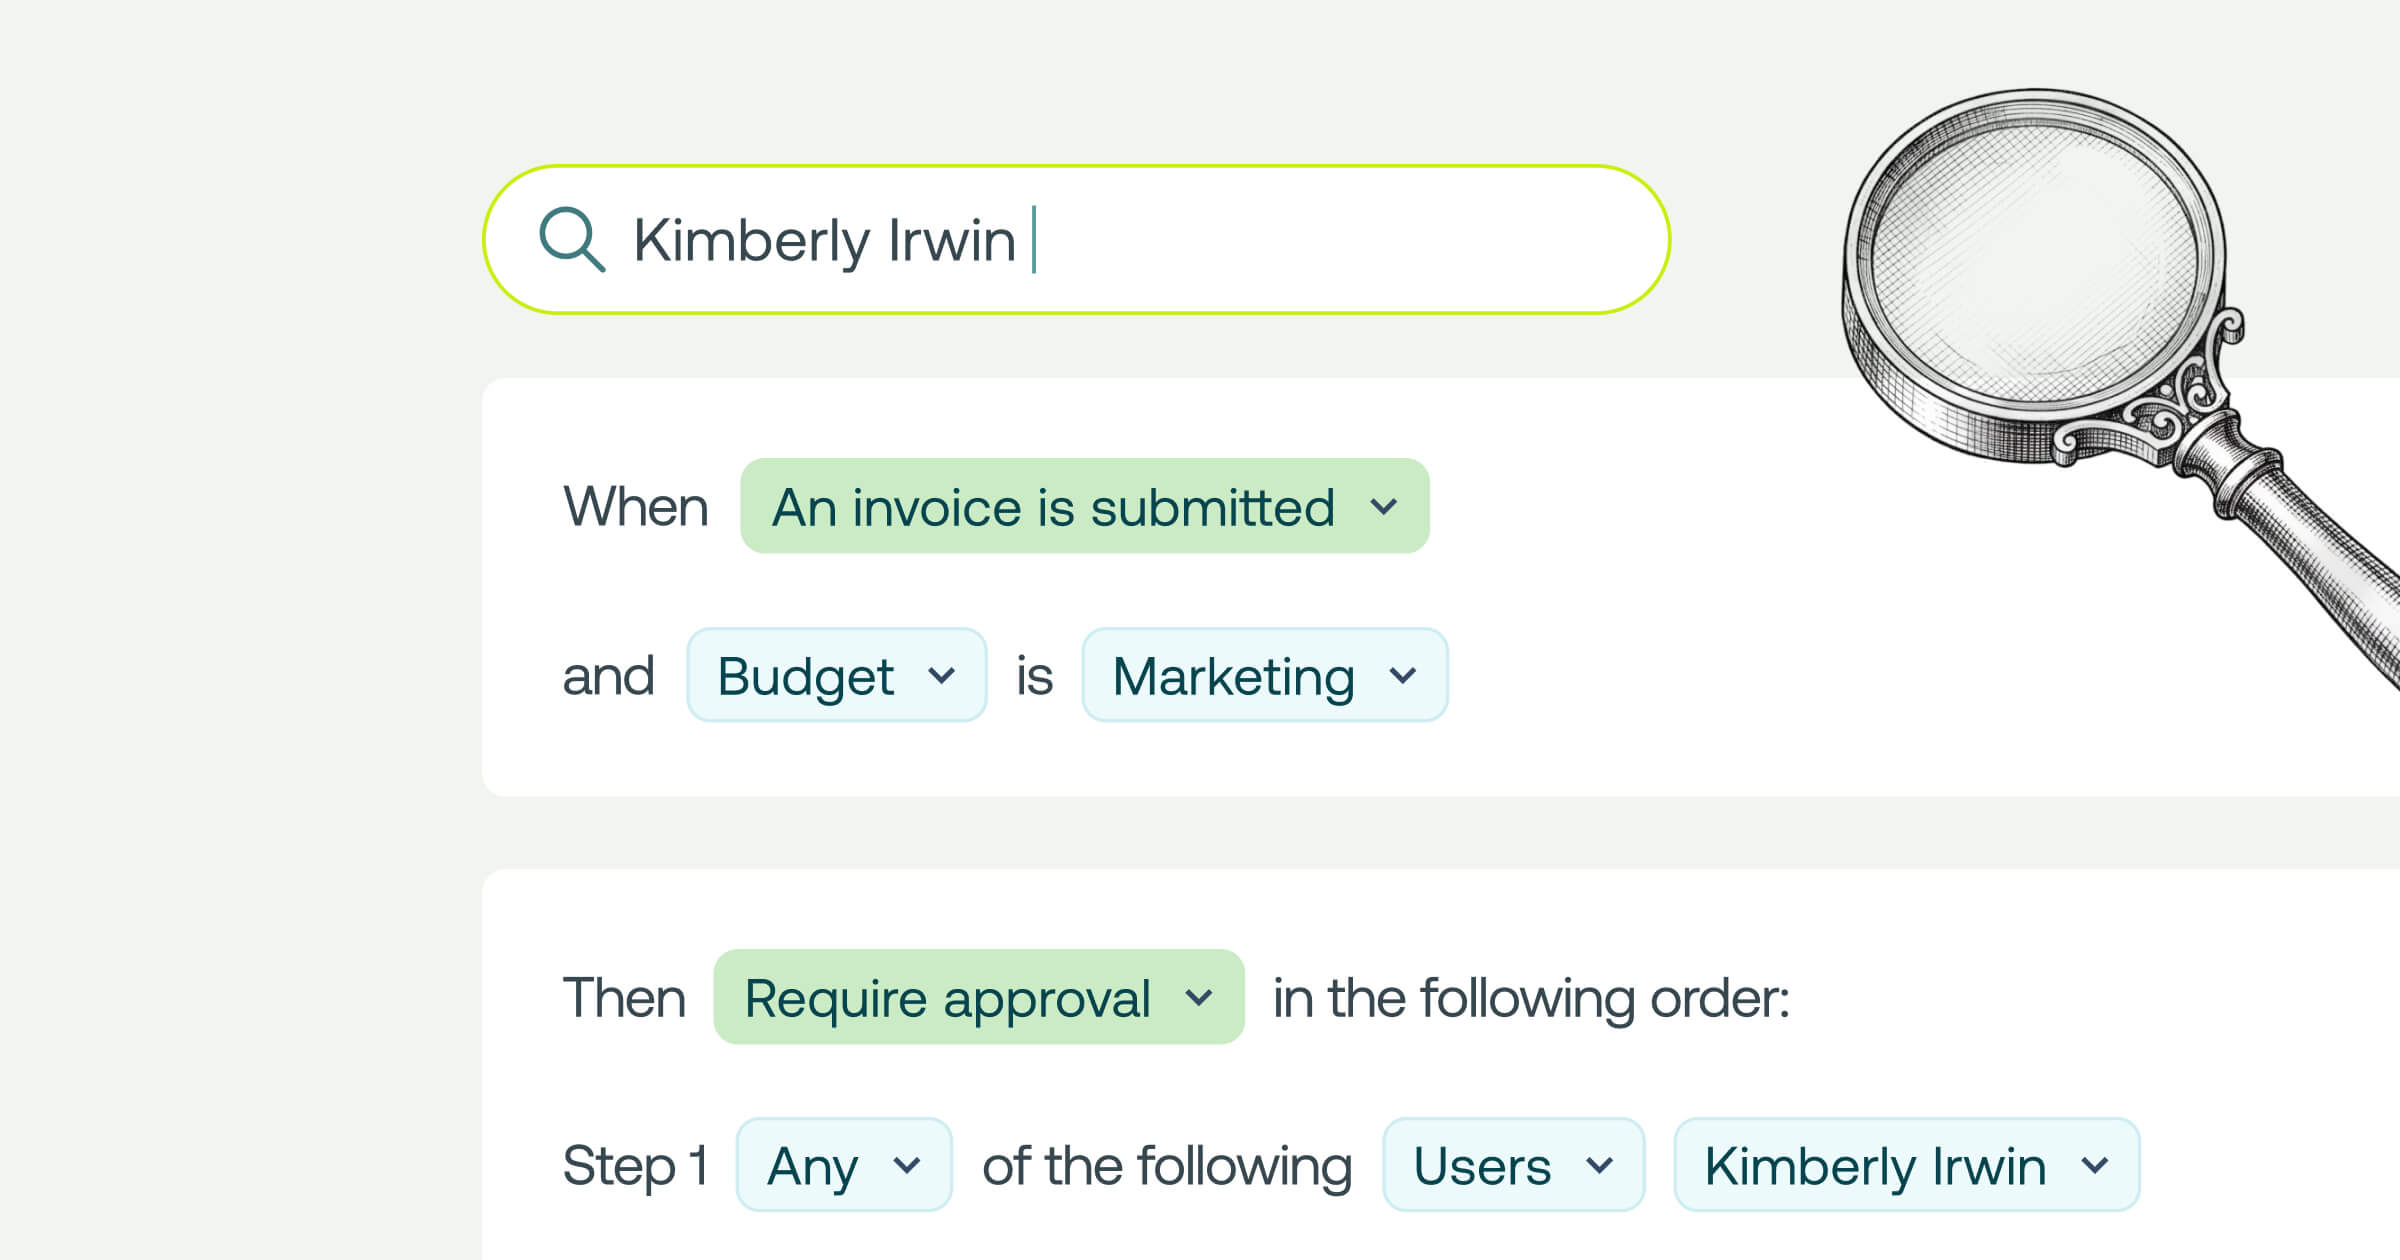The image size is (2400, 1260).
Task: Click the chevron inside the Any selector
Action: 907,1166
